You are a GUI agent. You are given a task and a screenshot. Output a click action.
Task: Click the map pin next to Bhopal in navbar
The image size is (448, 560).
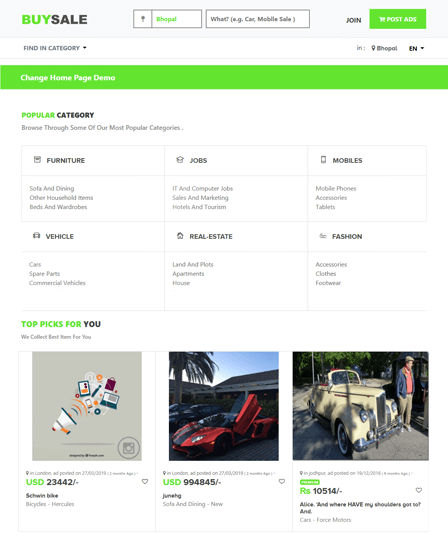click(x=373, y=48)
